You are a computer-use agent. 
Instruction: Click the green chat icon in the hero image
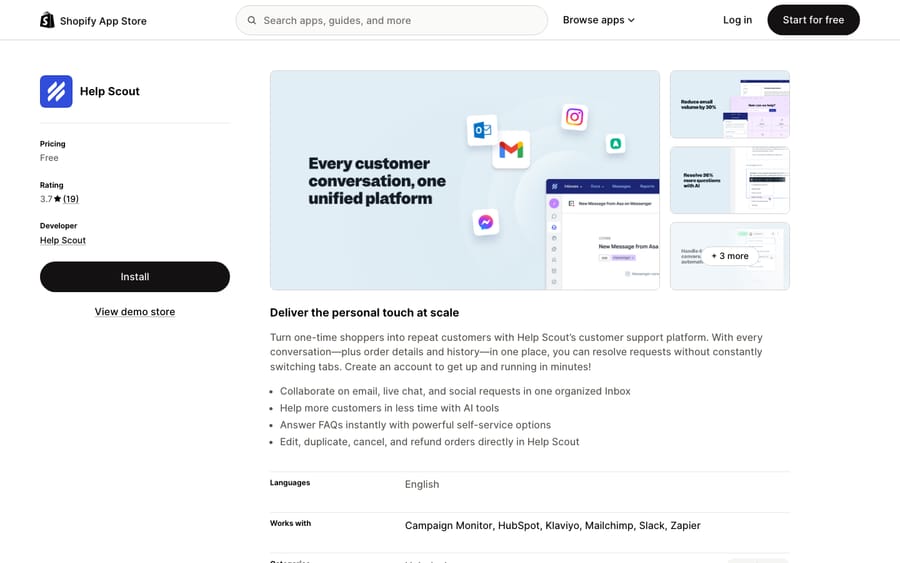click(615, 143)
